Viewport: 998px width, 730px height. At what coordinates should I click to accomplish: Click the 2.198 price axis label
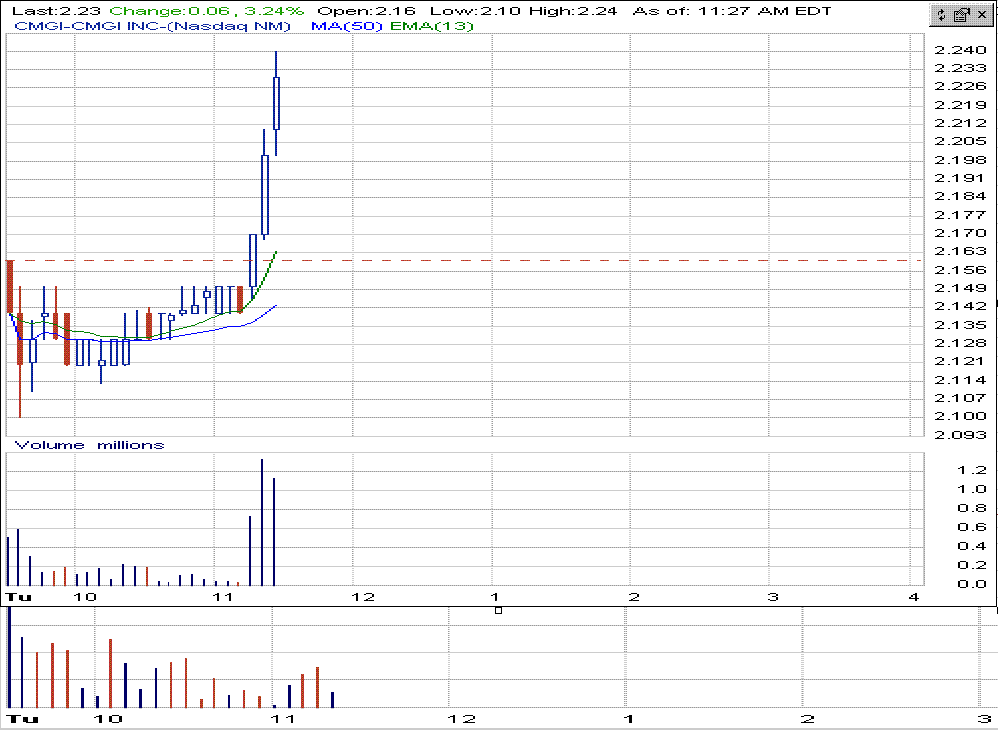pos(960,160)
